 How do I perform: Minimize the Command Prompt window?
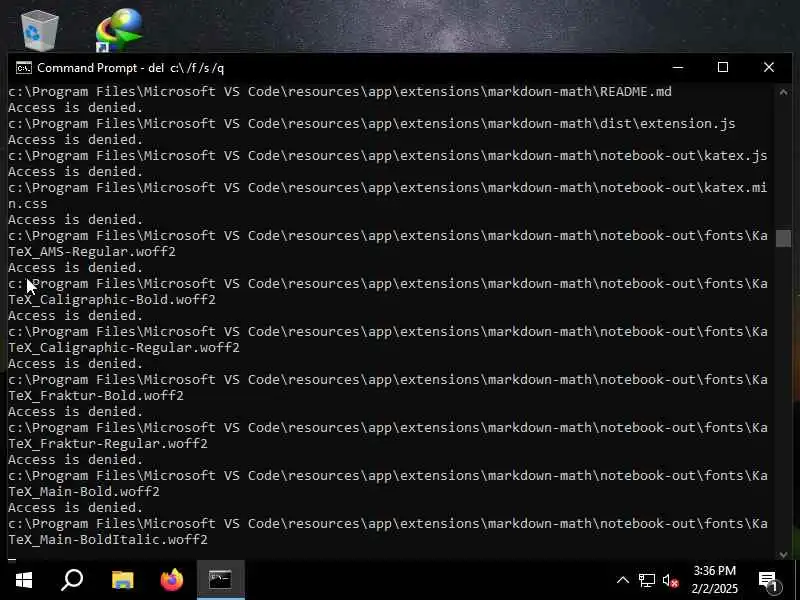coord(678,67)
